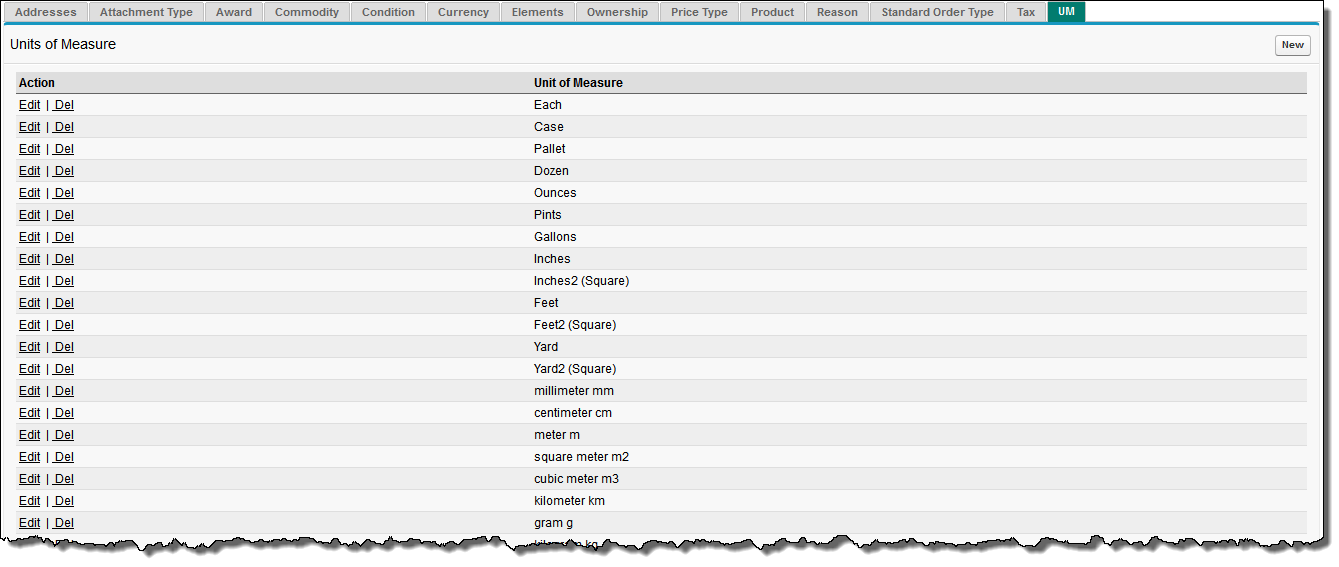Click the New button
This screenshot has width=1339, height=567.
(1292, 45)
